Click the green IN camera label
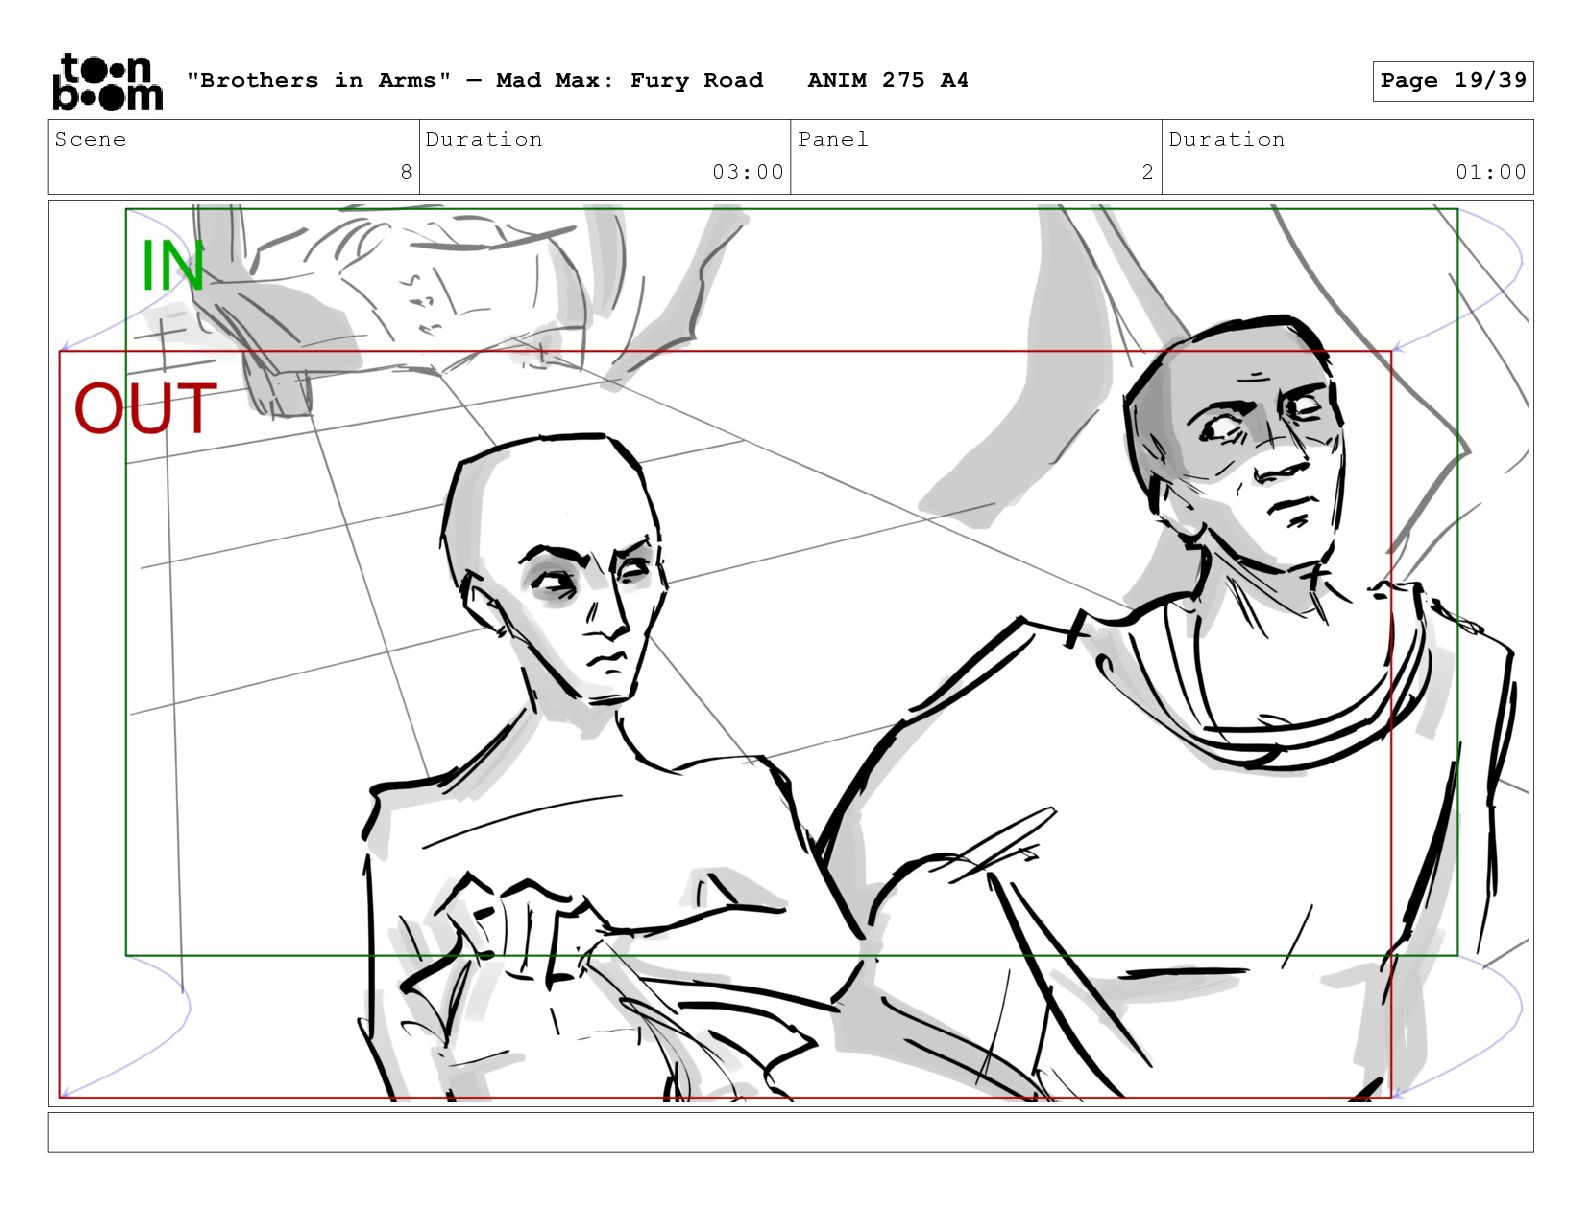Screen dimensions: 1584x1224 (172, 266)
